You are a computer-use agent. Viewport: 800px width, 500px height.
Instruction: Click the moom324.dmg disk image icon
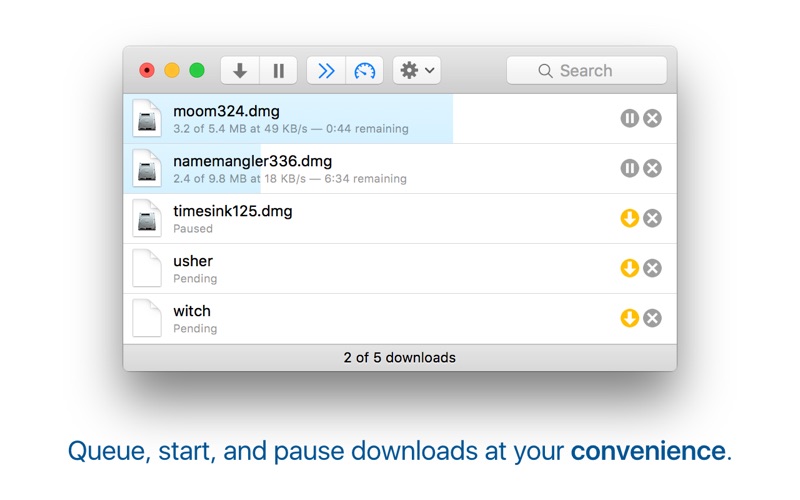(x=147, y=118)
